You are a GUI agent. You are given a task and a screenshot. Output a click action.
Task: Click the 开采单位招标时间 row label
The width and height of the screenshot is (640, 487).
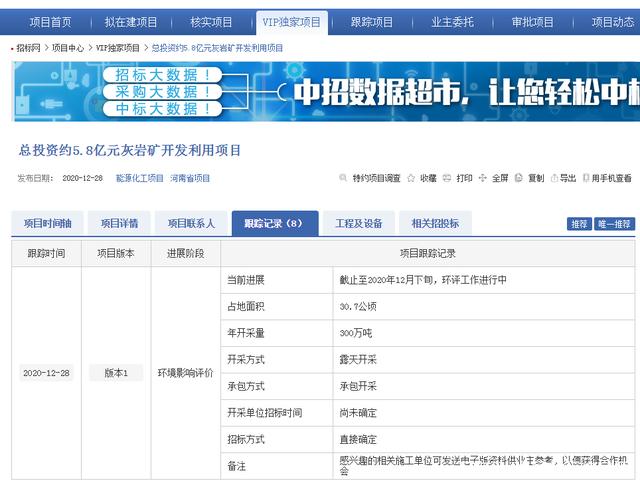tap(264, 413)
